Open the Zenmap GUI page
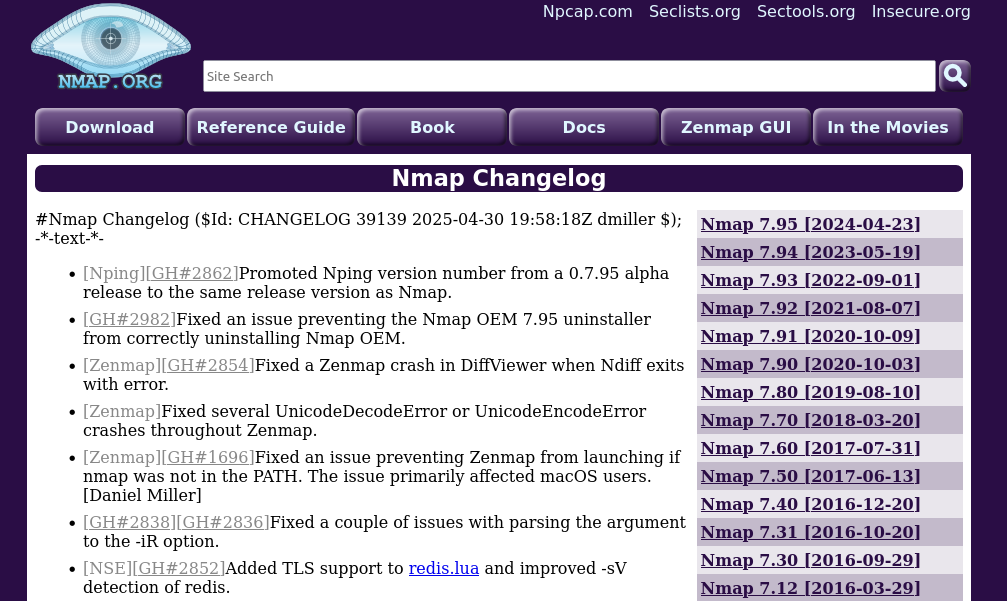Viewport: 1007px width, 601px height. [x=736, y=127]
